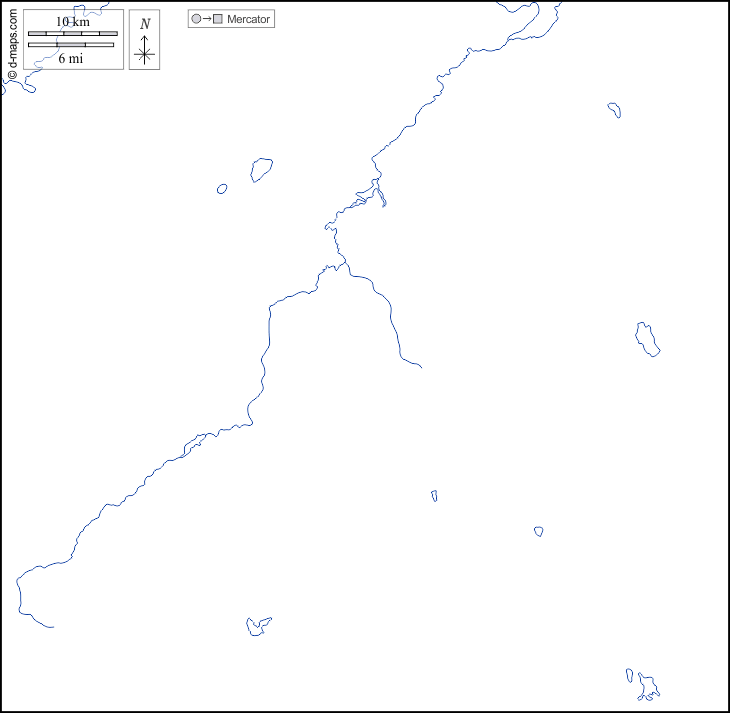Click the kilometer scale bar

point(72,34)
